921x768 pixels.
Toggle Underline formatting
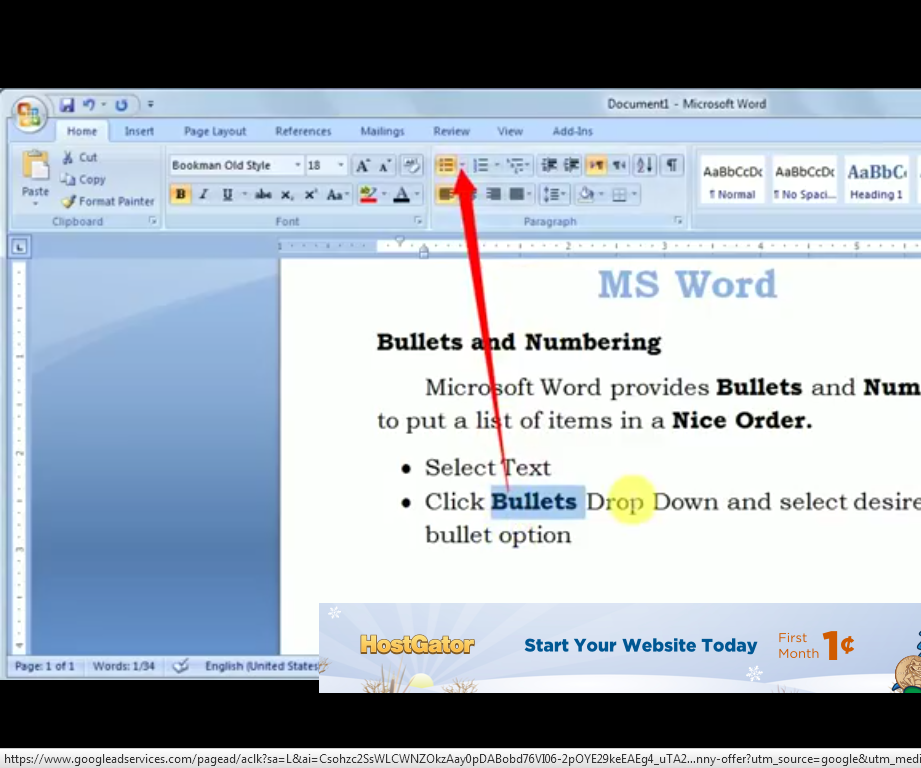(x=227, y=194)
